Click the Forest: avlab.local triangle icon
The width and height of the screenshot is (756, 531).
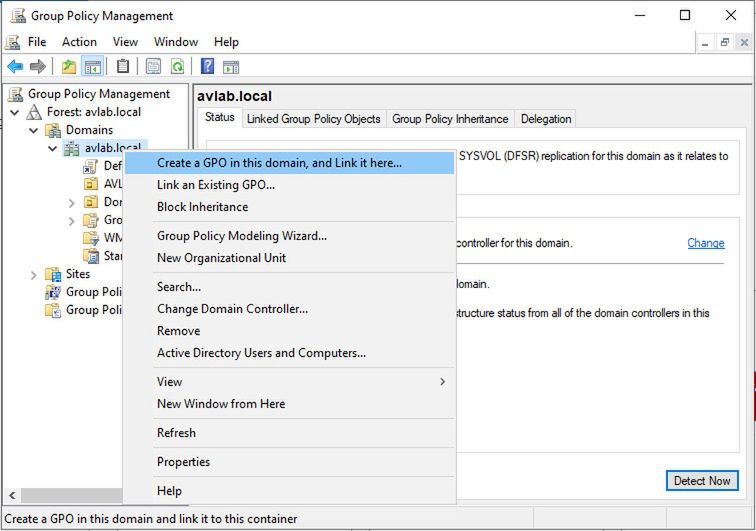point(34,112)
